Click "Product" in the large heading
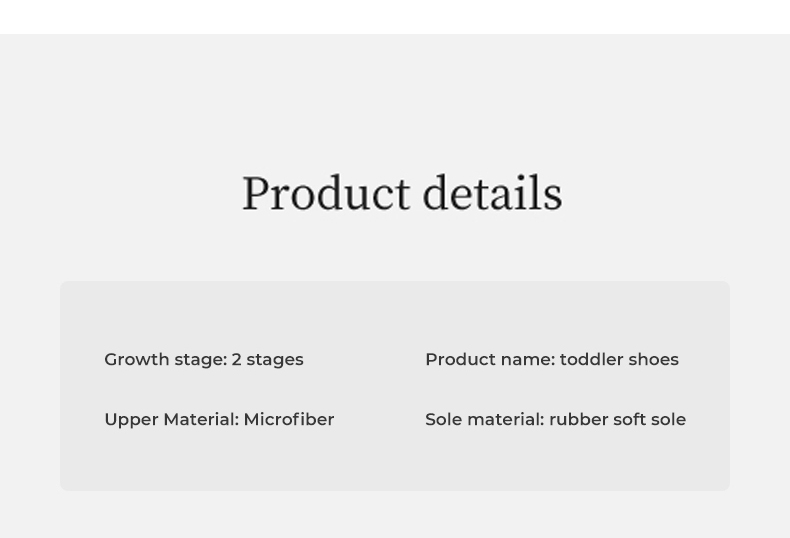Viewport: 790px width, 538px height. [326, 194]
